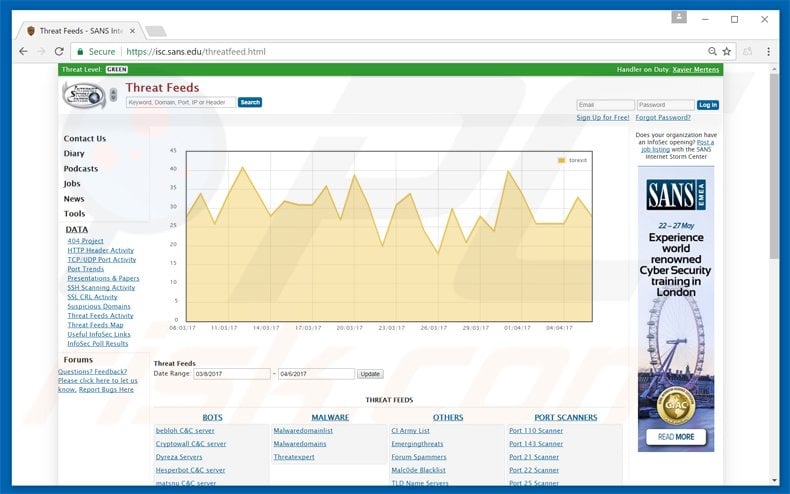790x494 pixels.
Task: Open Threat Feeds Map link
Action: pos(95,325)
